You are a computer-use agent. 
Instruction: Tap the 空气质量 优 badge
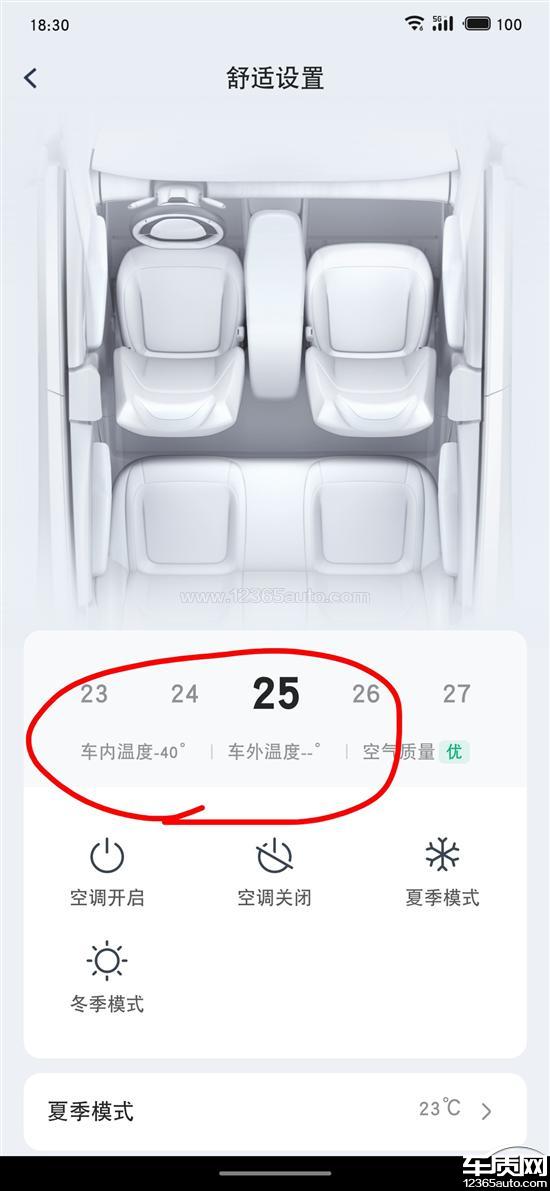454,752
